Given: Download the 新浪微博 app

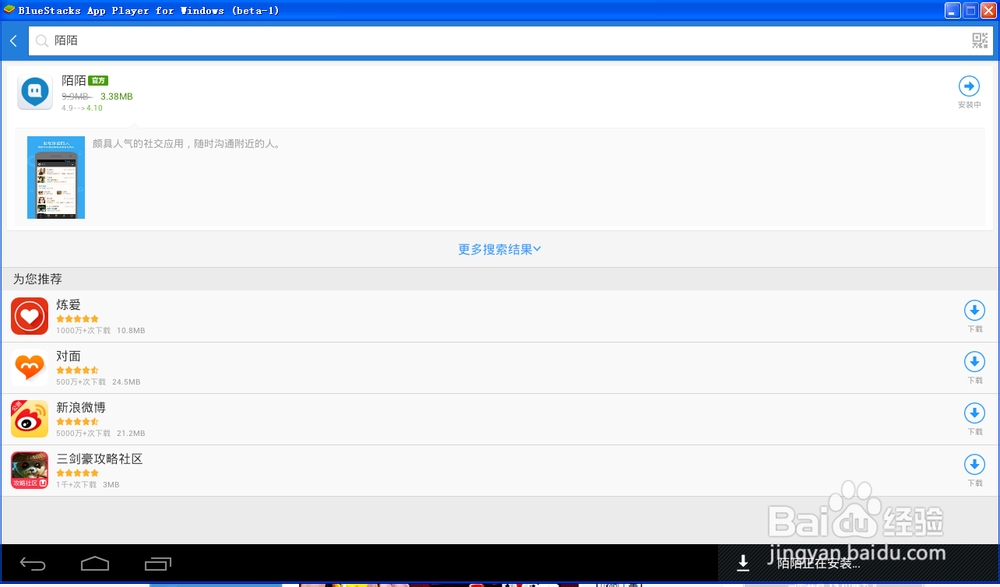Looking at the screenshot, I should click(x=974, y=413).
